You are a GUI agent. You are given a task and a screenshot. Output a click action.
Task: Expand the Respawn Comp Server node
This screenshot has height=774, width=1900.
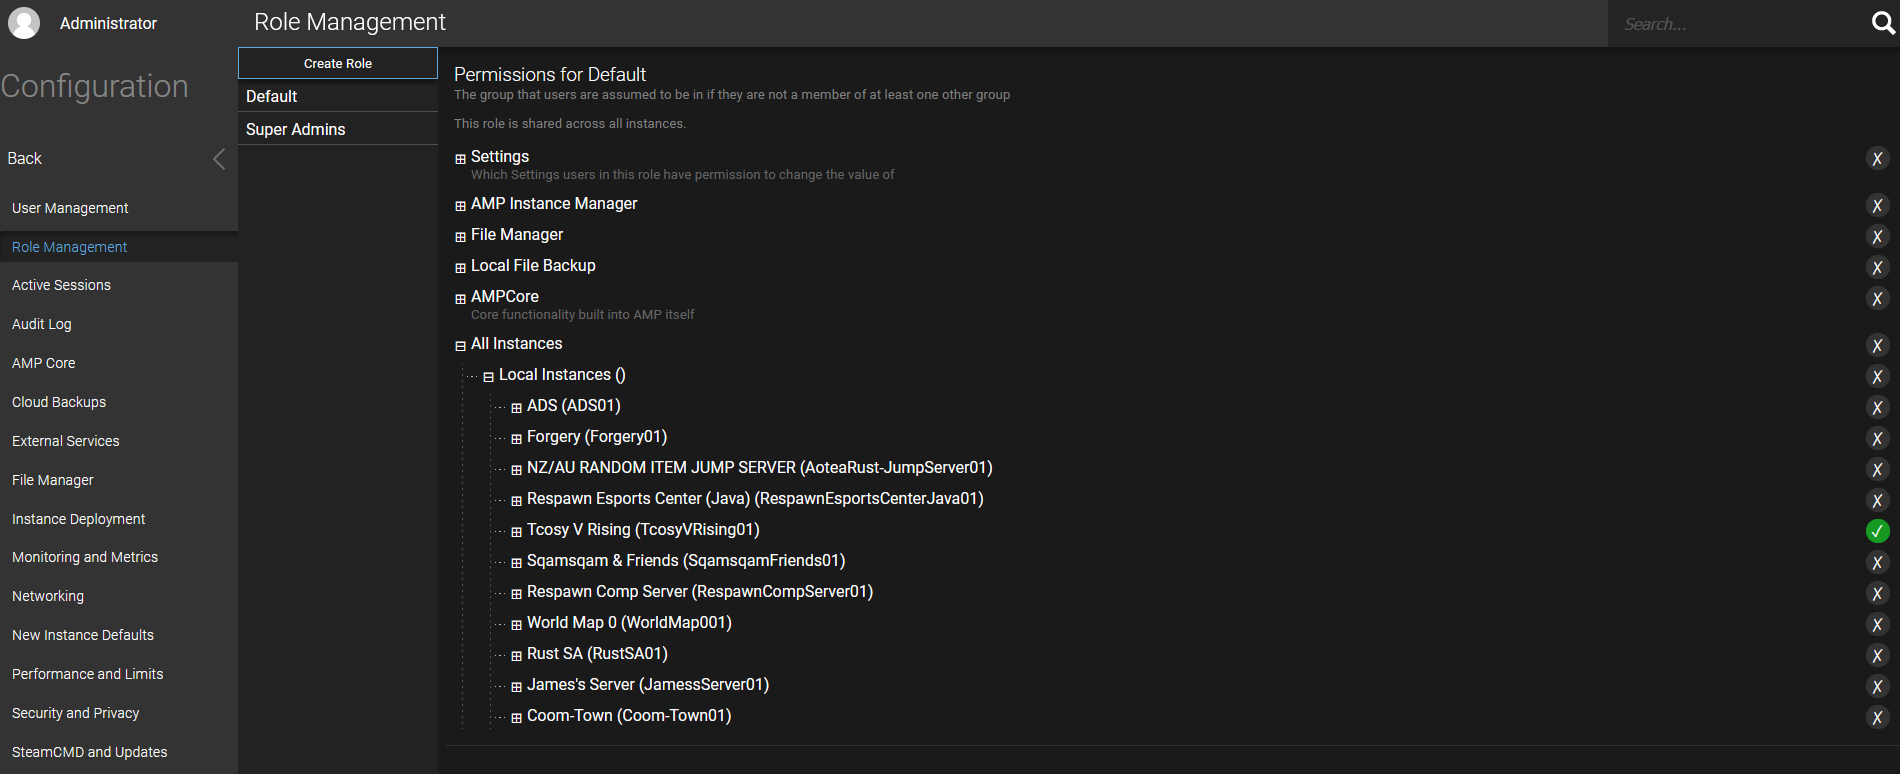pos(516,594)
